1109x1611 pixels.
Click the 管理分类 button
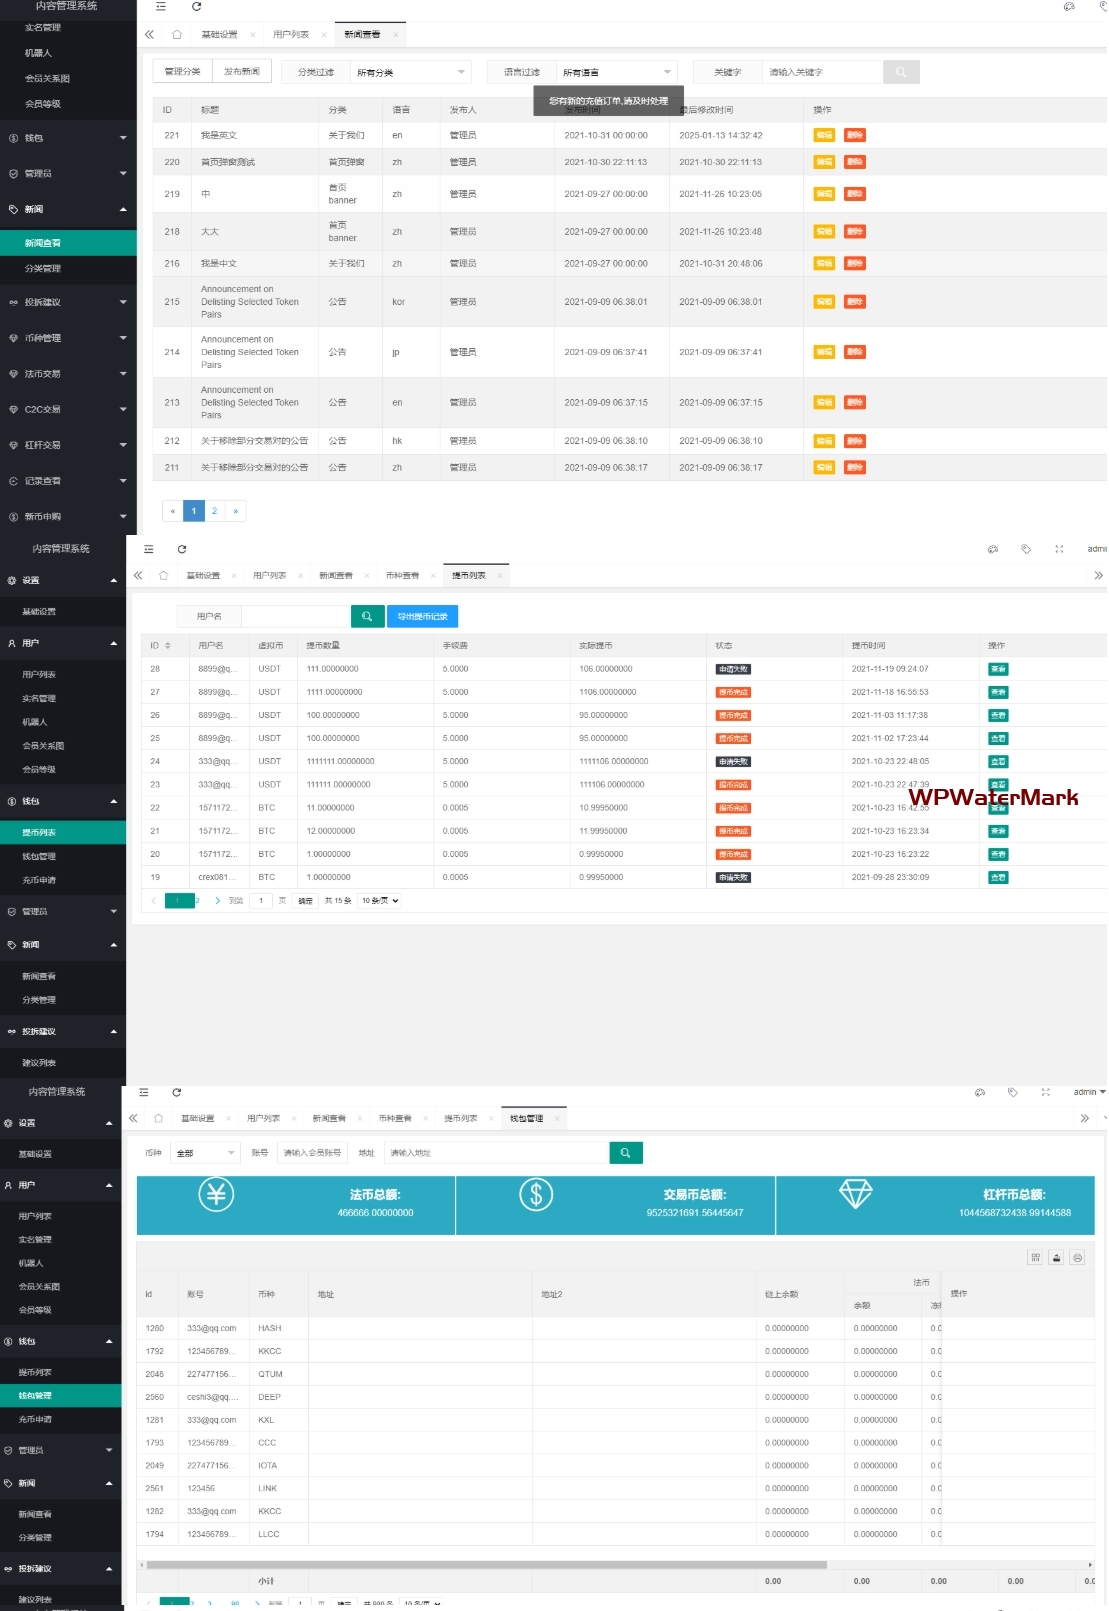pyautogui.click(x=182, y=72)
